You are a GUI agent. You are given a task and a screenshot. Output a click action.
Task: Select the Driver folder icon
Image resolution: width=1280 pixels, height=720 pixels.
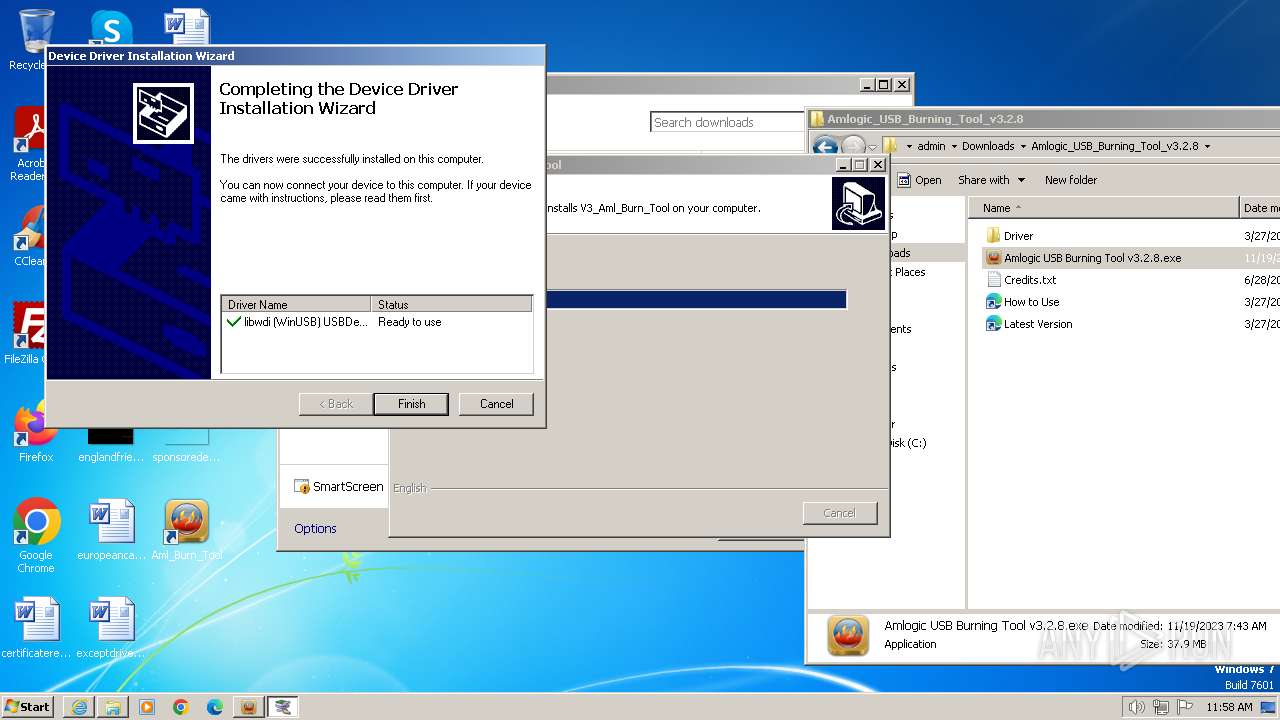coord(993,236)
